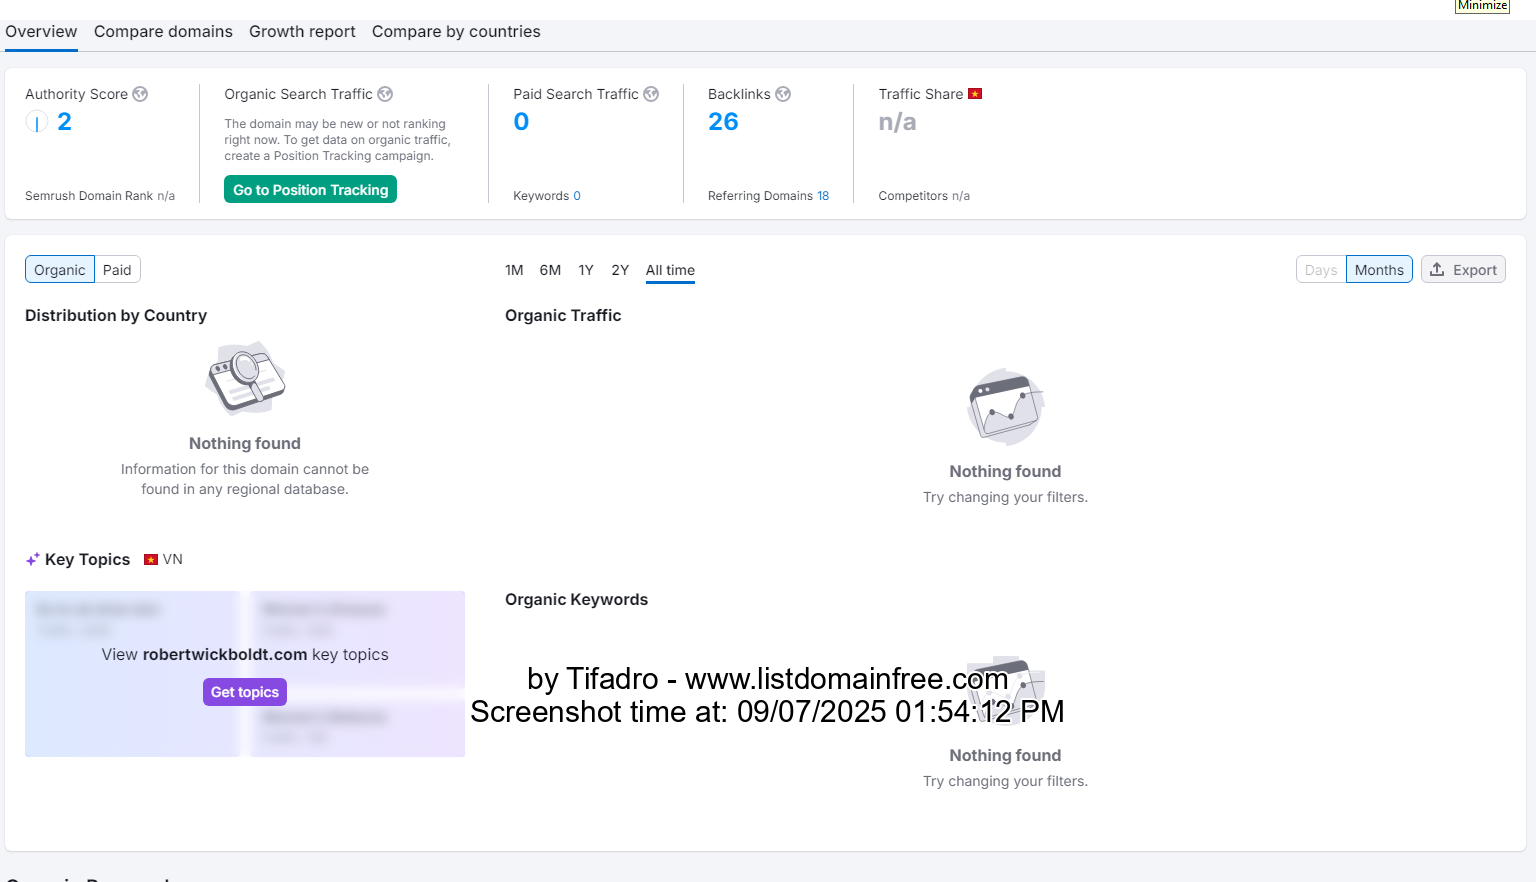Click the globe icon beside Paid Search Traffic

pos(651,94)
